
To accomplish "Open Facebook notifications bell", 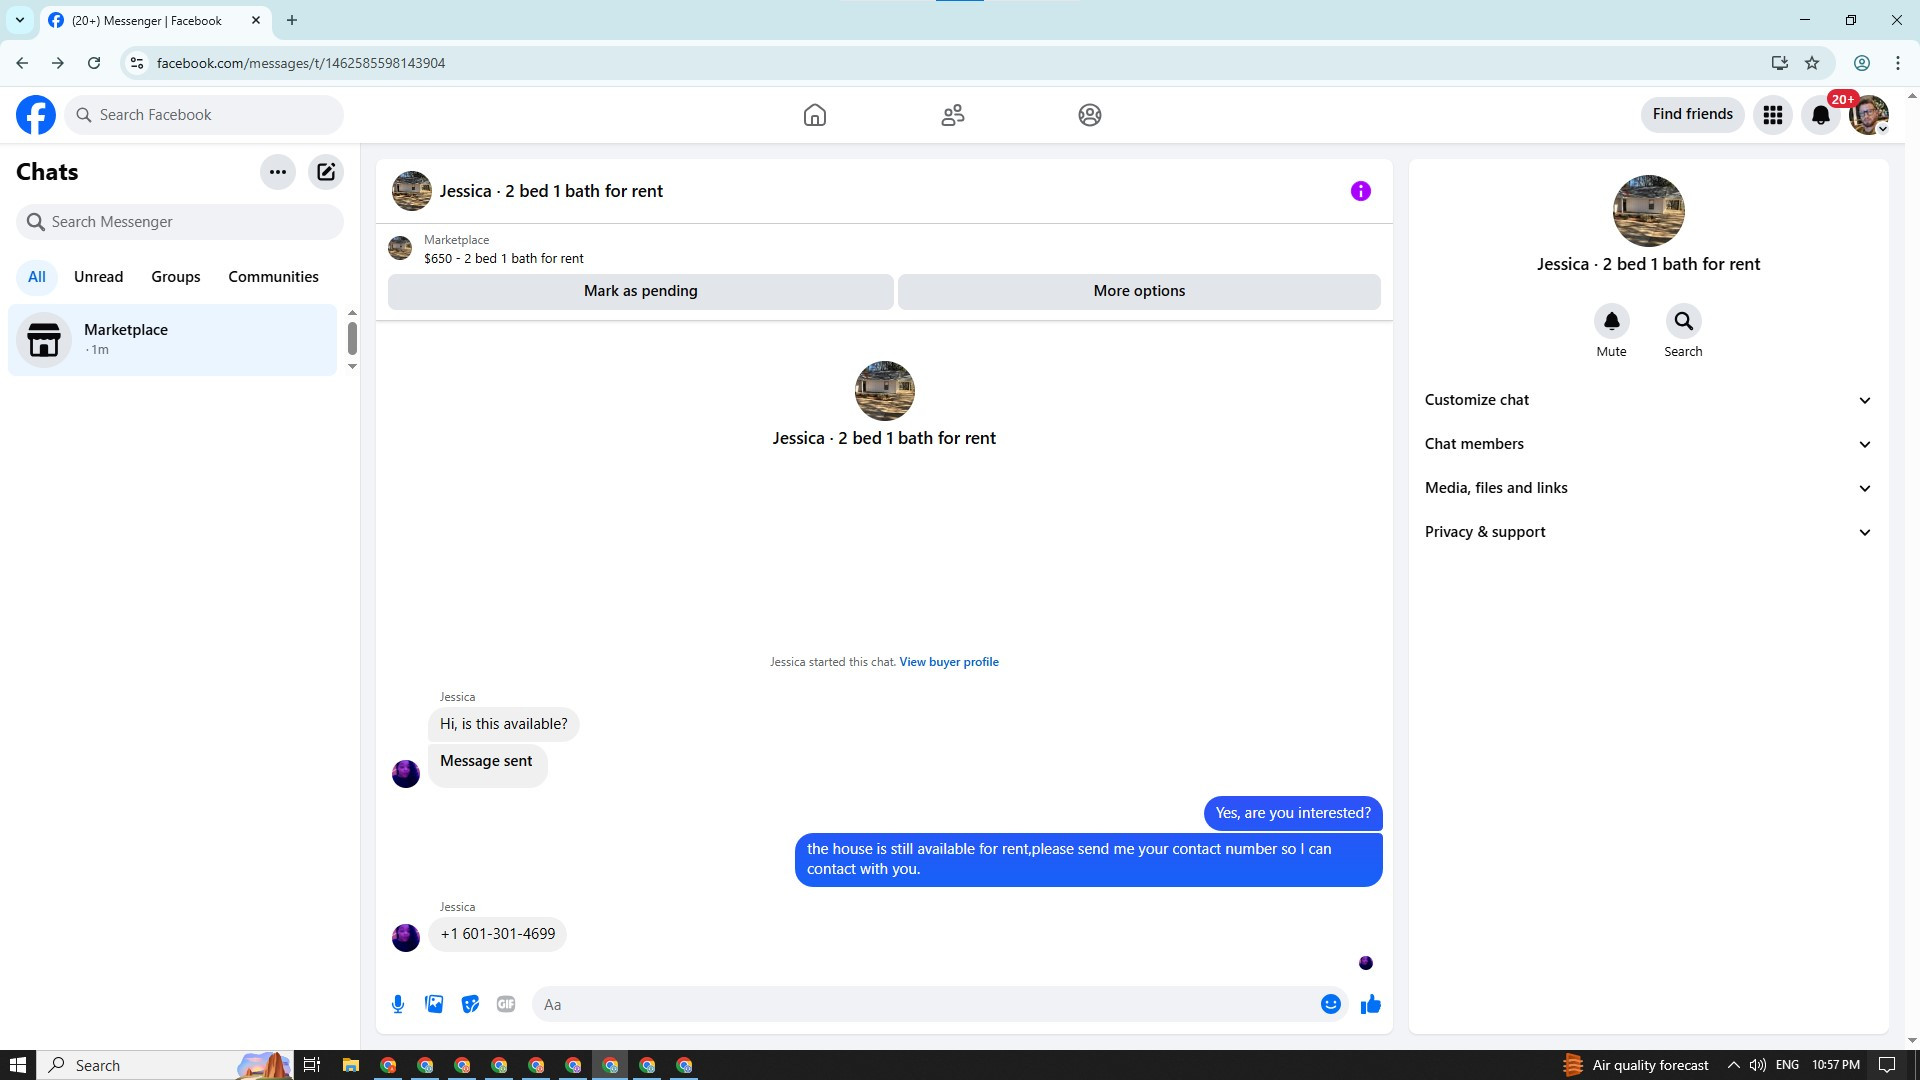I will click(x=1820, y=115).
